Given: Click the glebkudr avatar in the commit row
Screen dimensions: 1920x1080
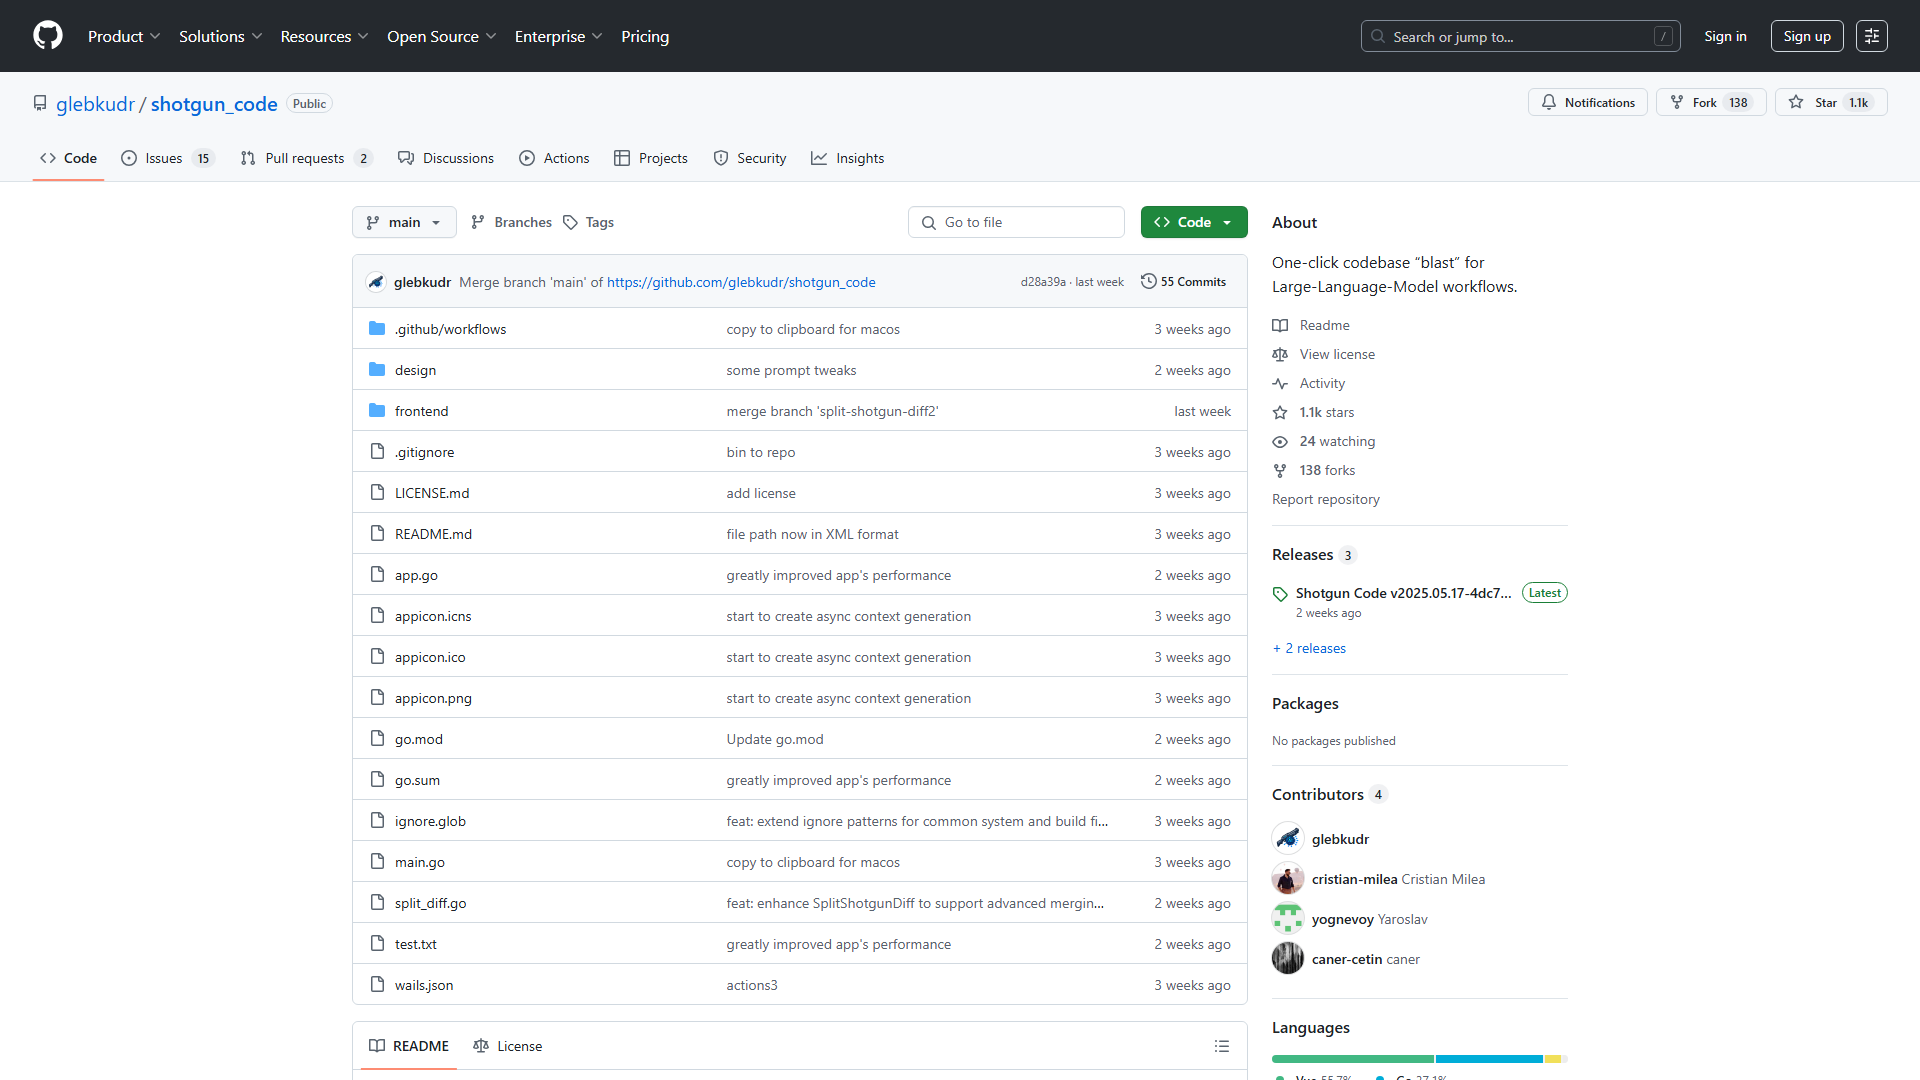Looking at the screenshot, I should pos(376,282).
